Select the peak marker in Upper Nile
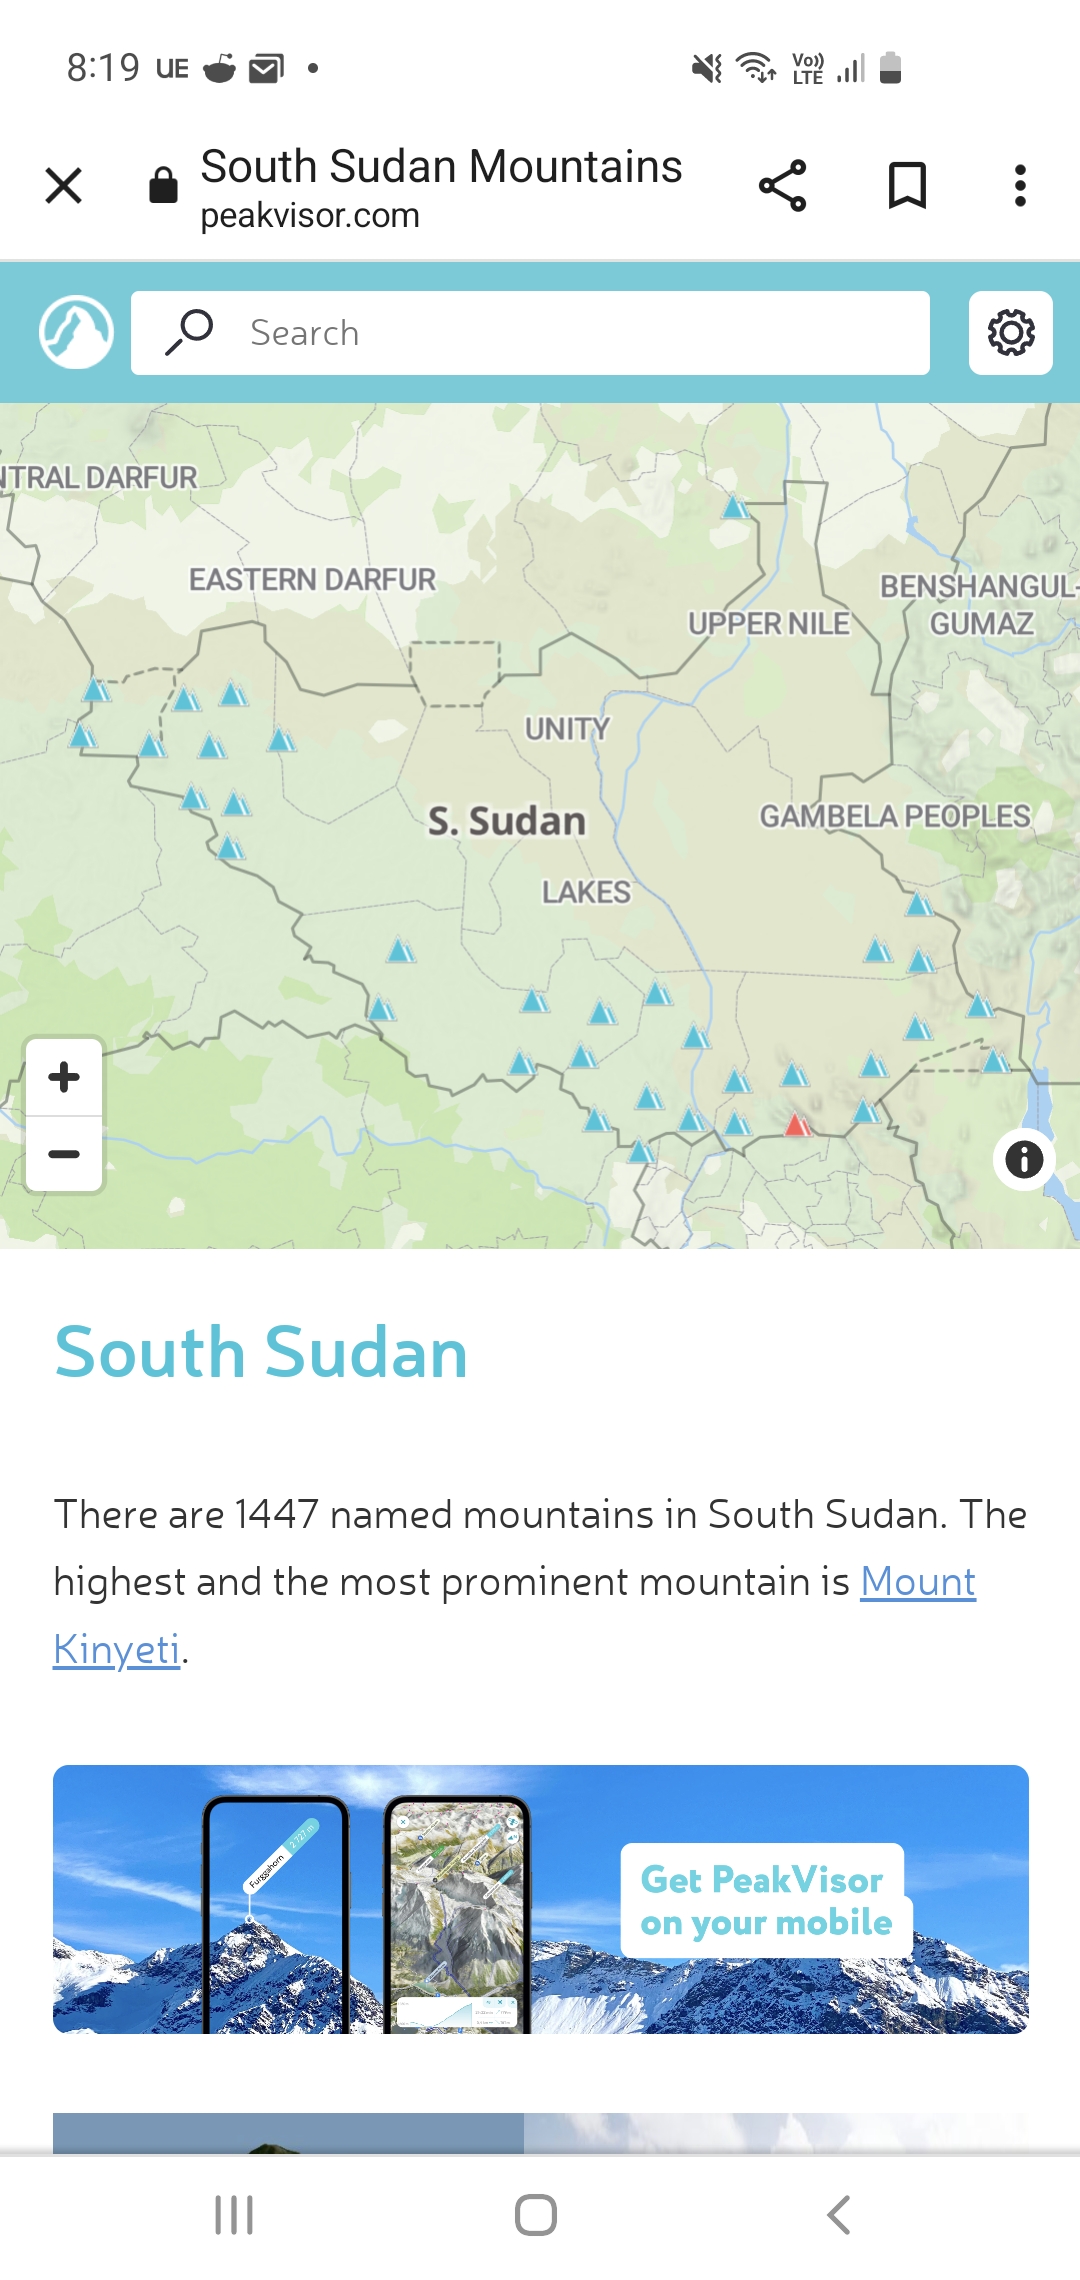The image size is (1080, 2280). click(x=736, y=507)
